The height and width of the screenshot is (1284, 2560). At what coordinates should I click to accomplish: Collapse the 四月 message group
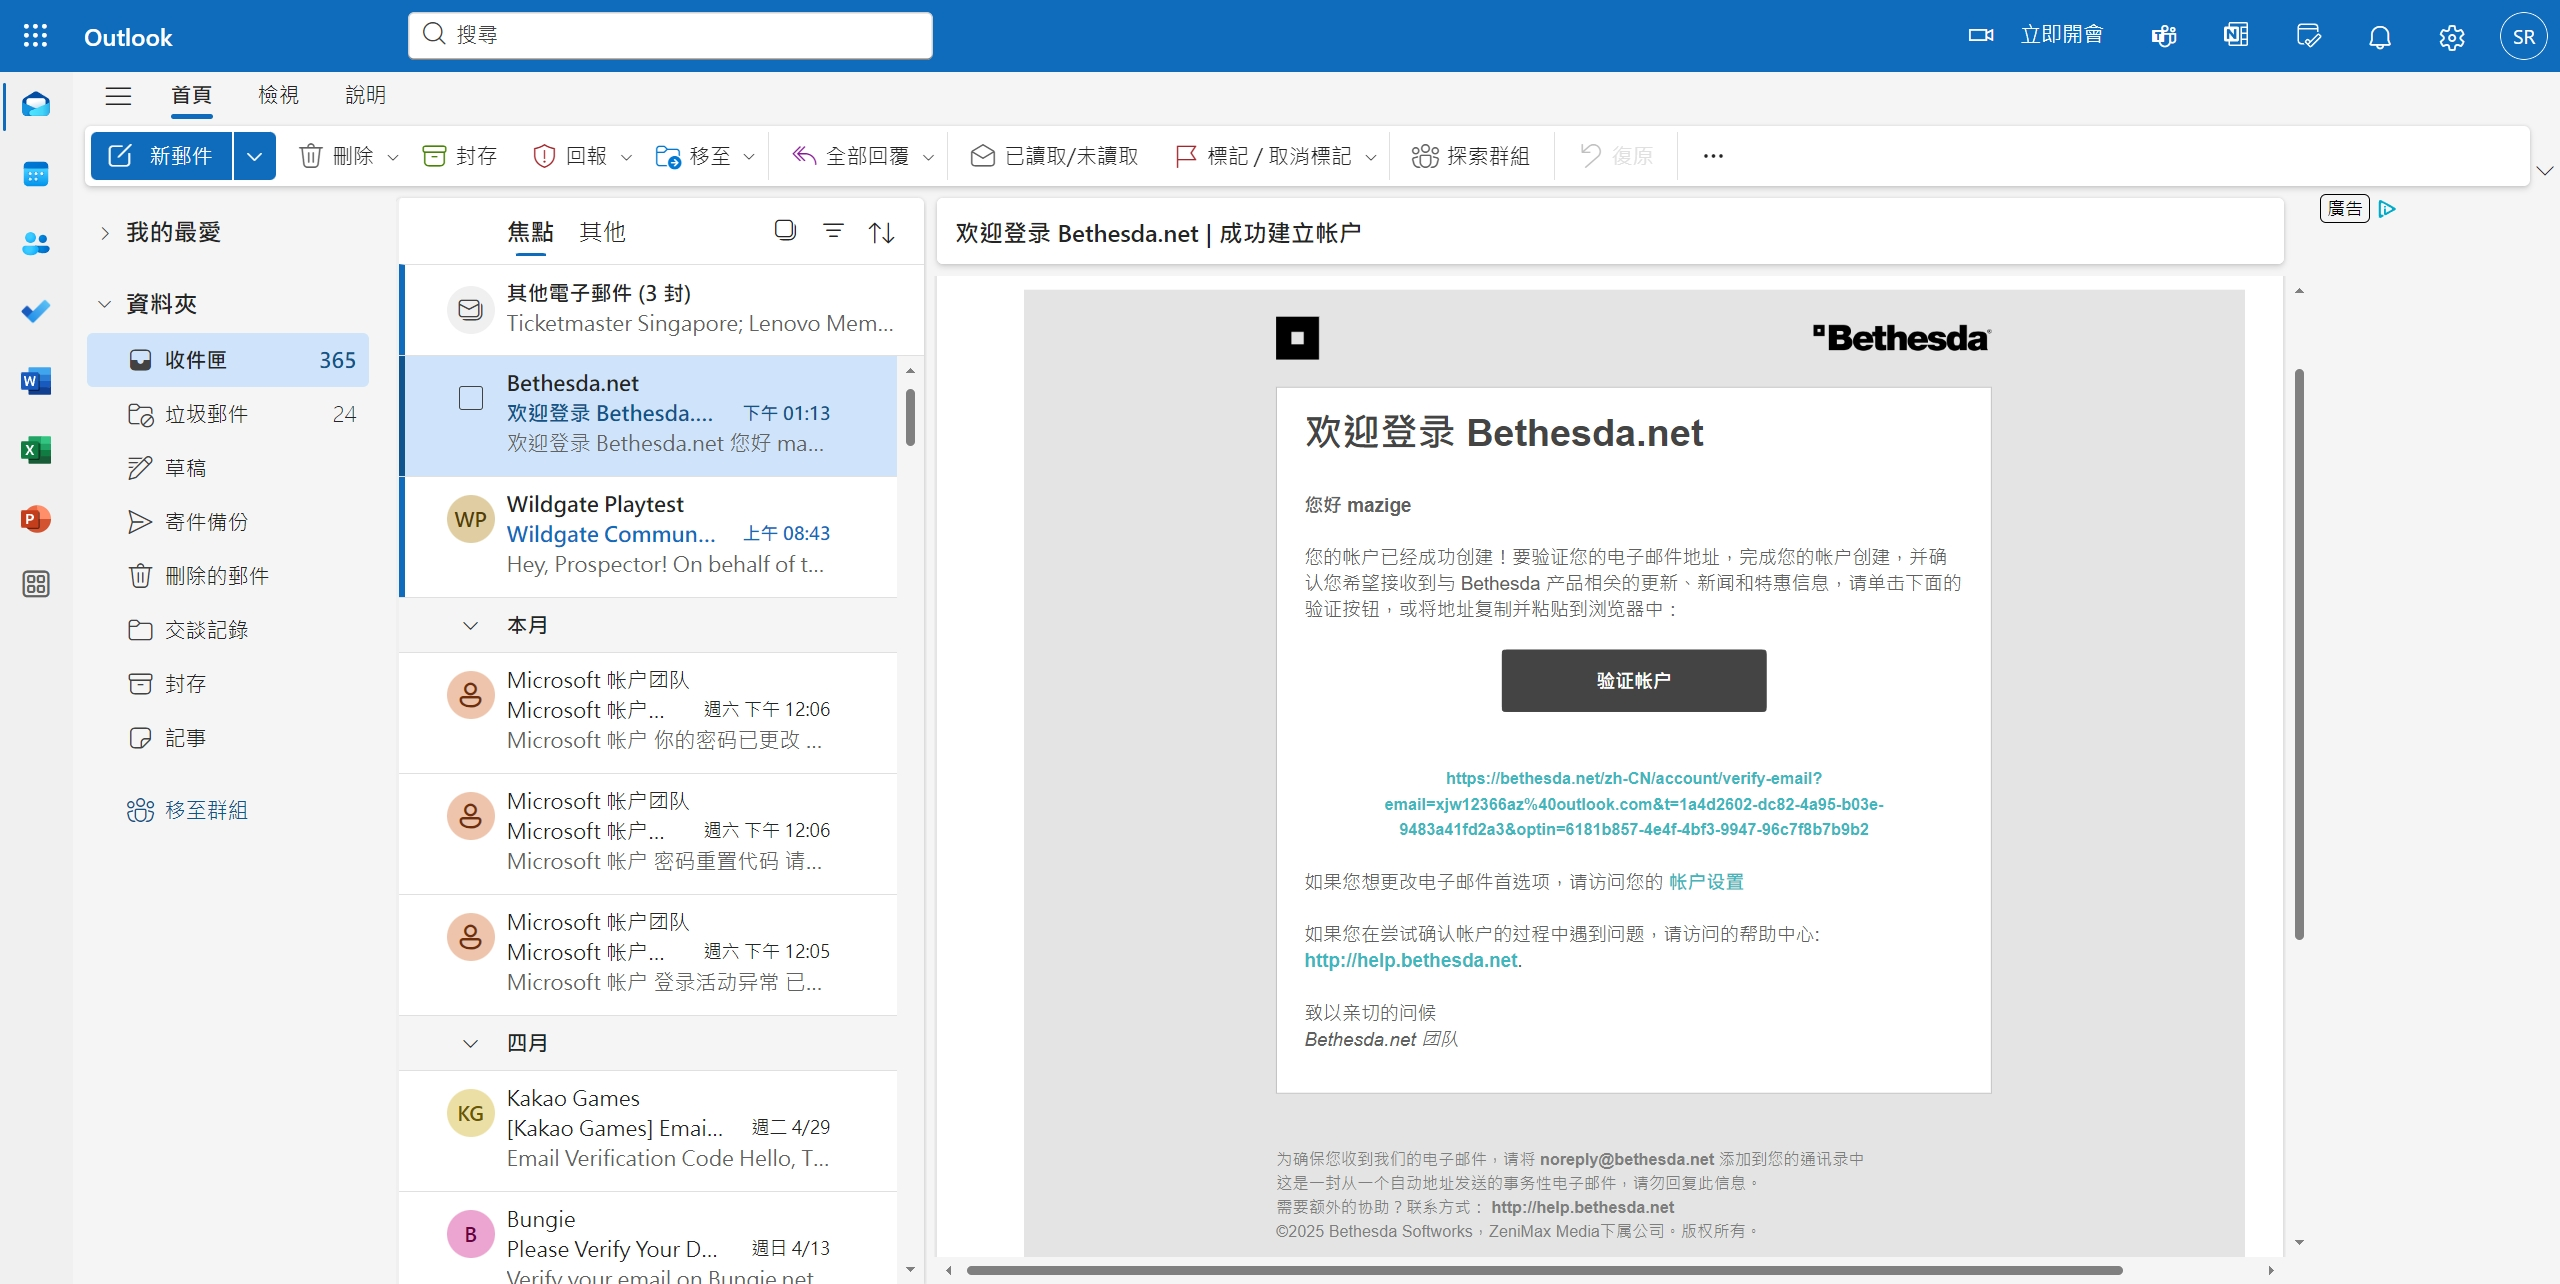pyautogui.click(x=470, y=1043)
